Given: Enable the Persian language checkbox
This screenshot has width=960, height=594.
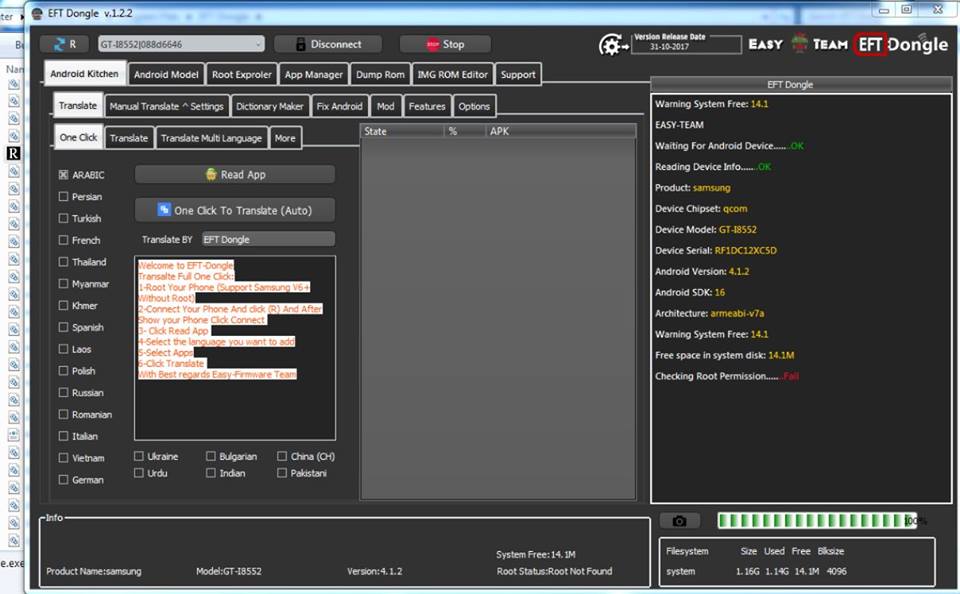Looking at the screenshot, I should tap(63, 196).
